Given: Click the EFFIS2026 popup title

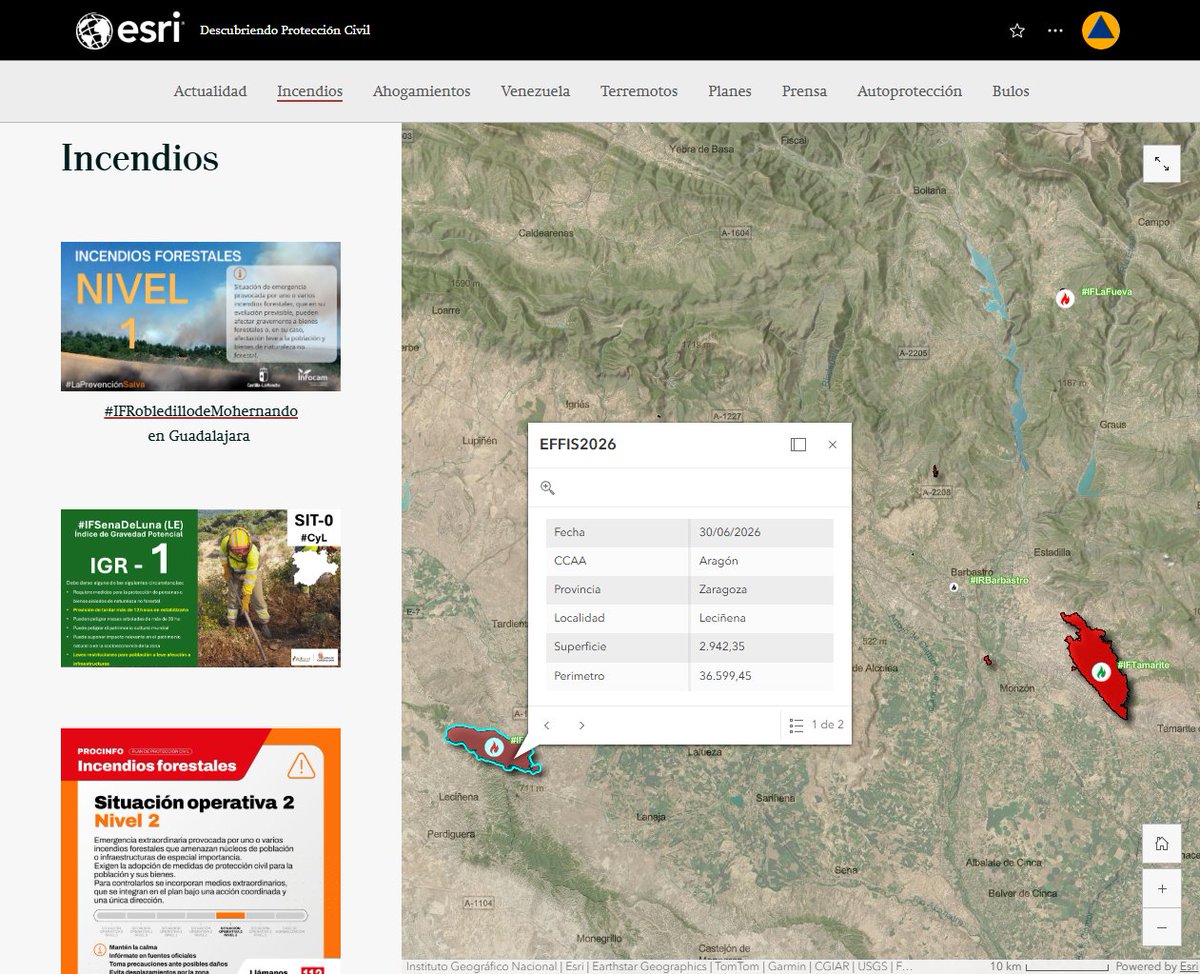Looking at the screenshot, I should point(578,445).
